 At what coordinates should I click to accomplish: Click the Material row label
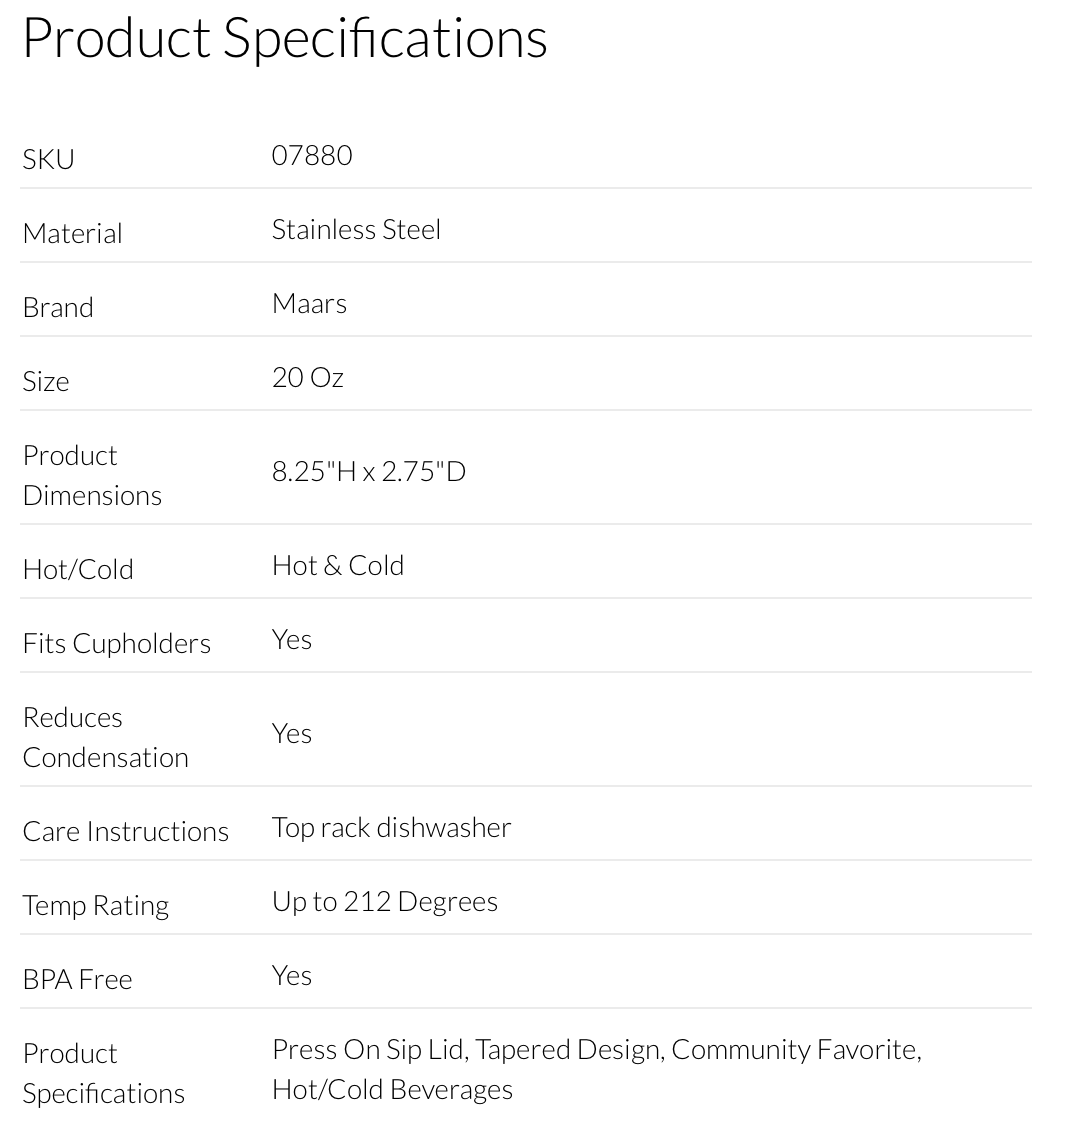coord(72,233)
